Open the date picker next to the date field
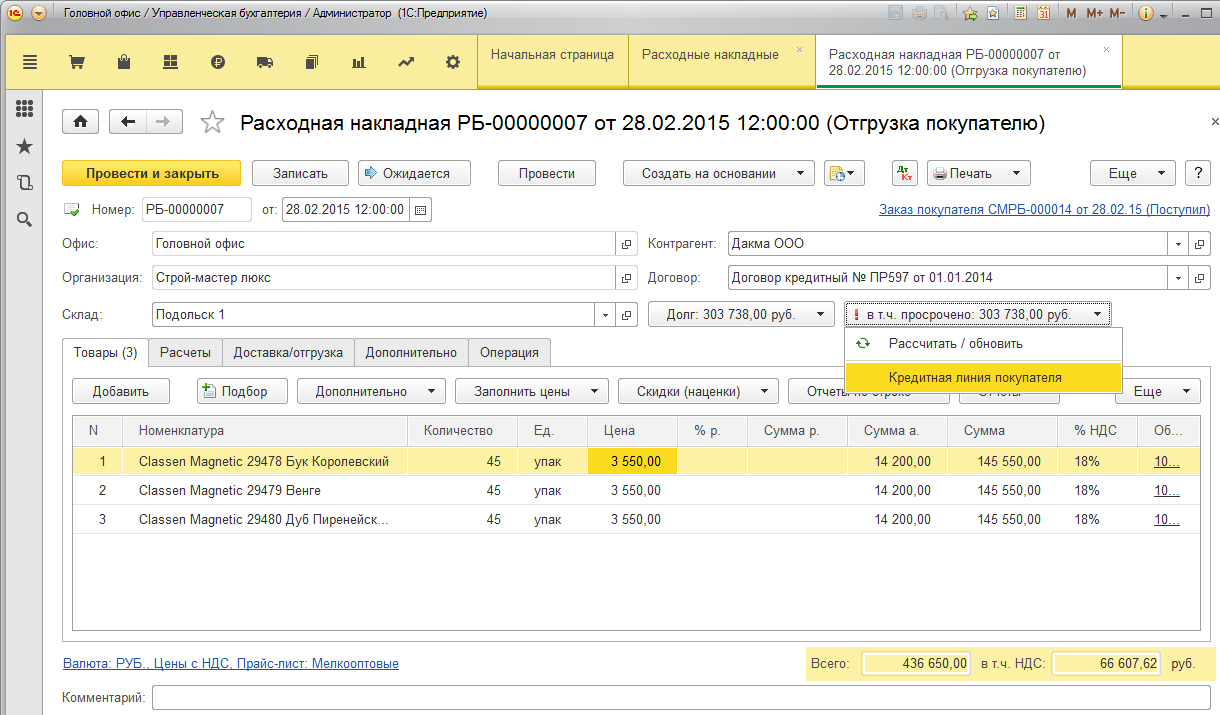The width and height of the screenshot is (1220, 715). tap(421, 210)
